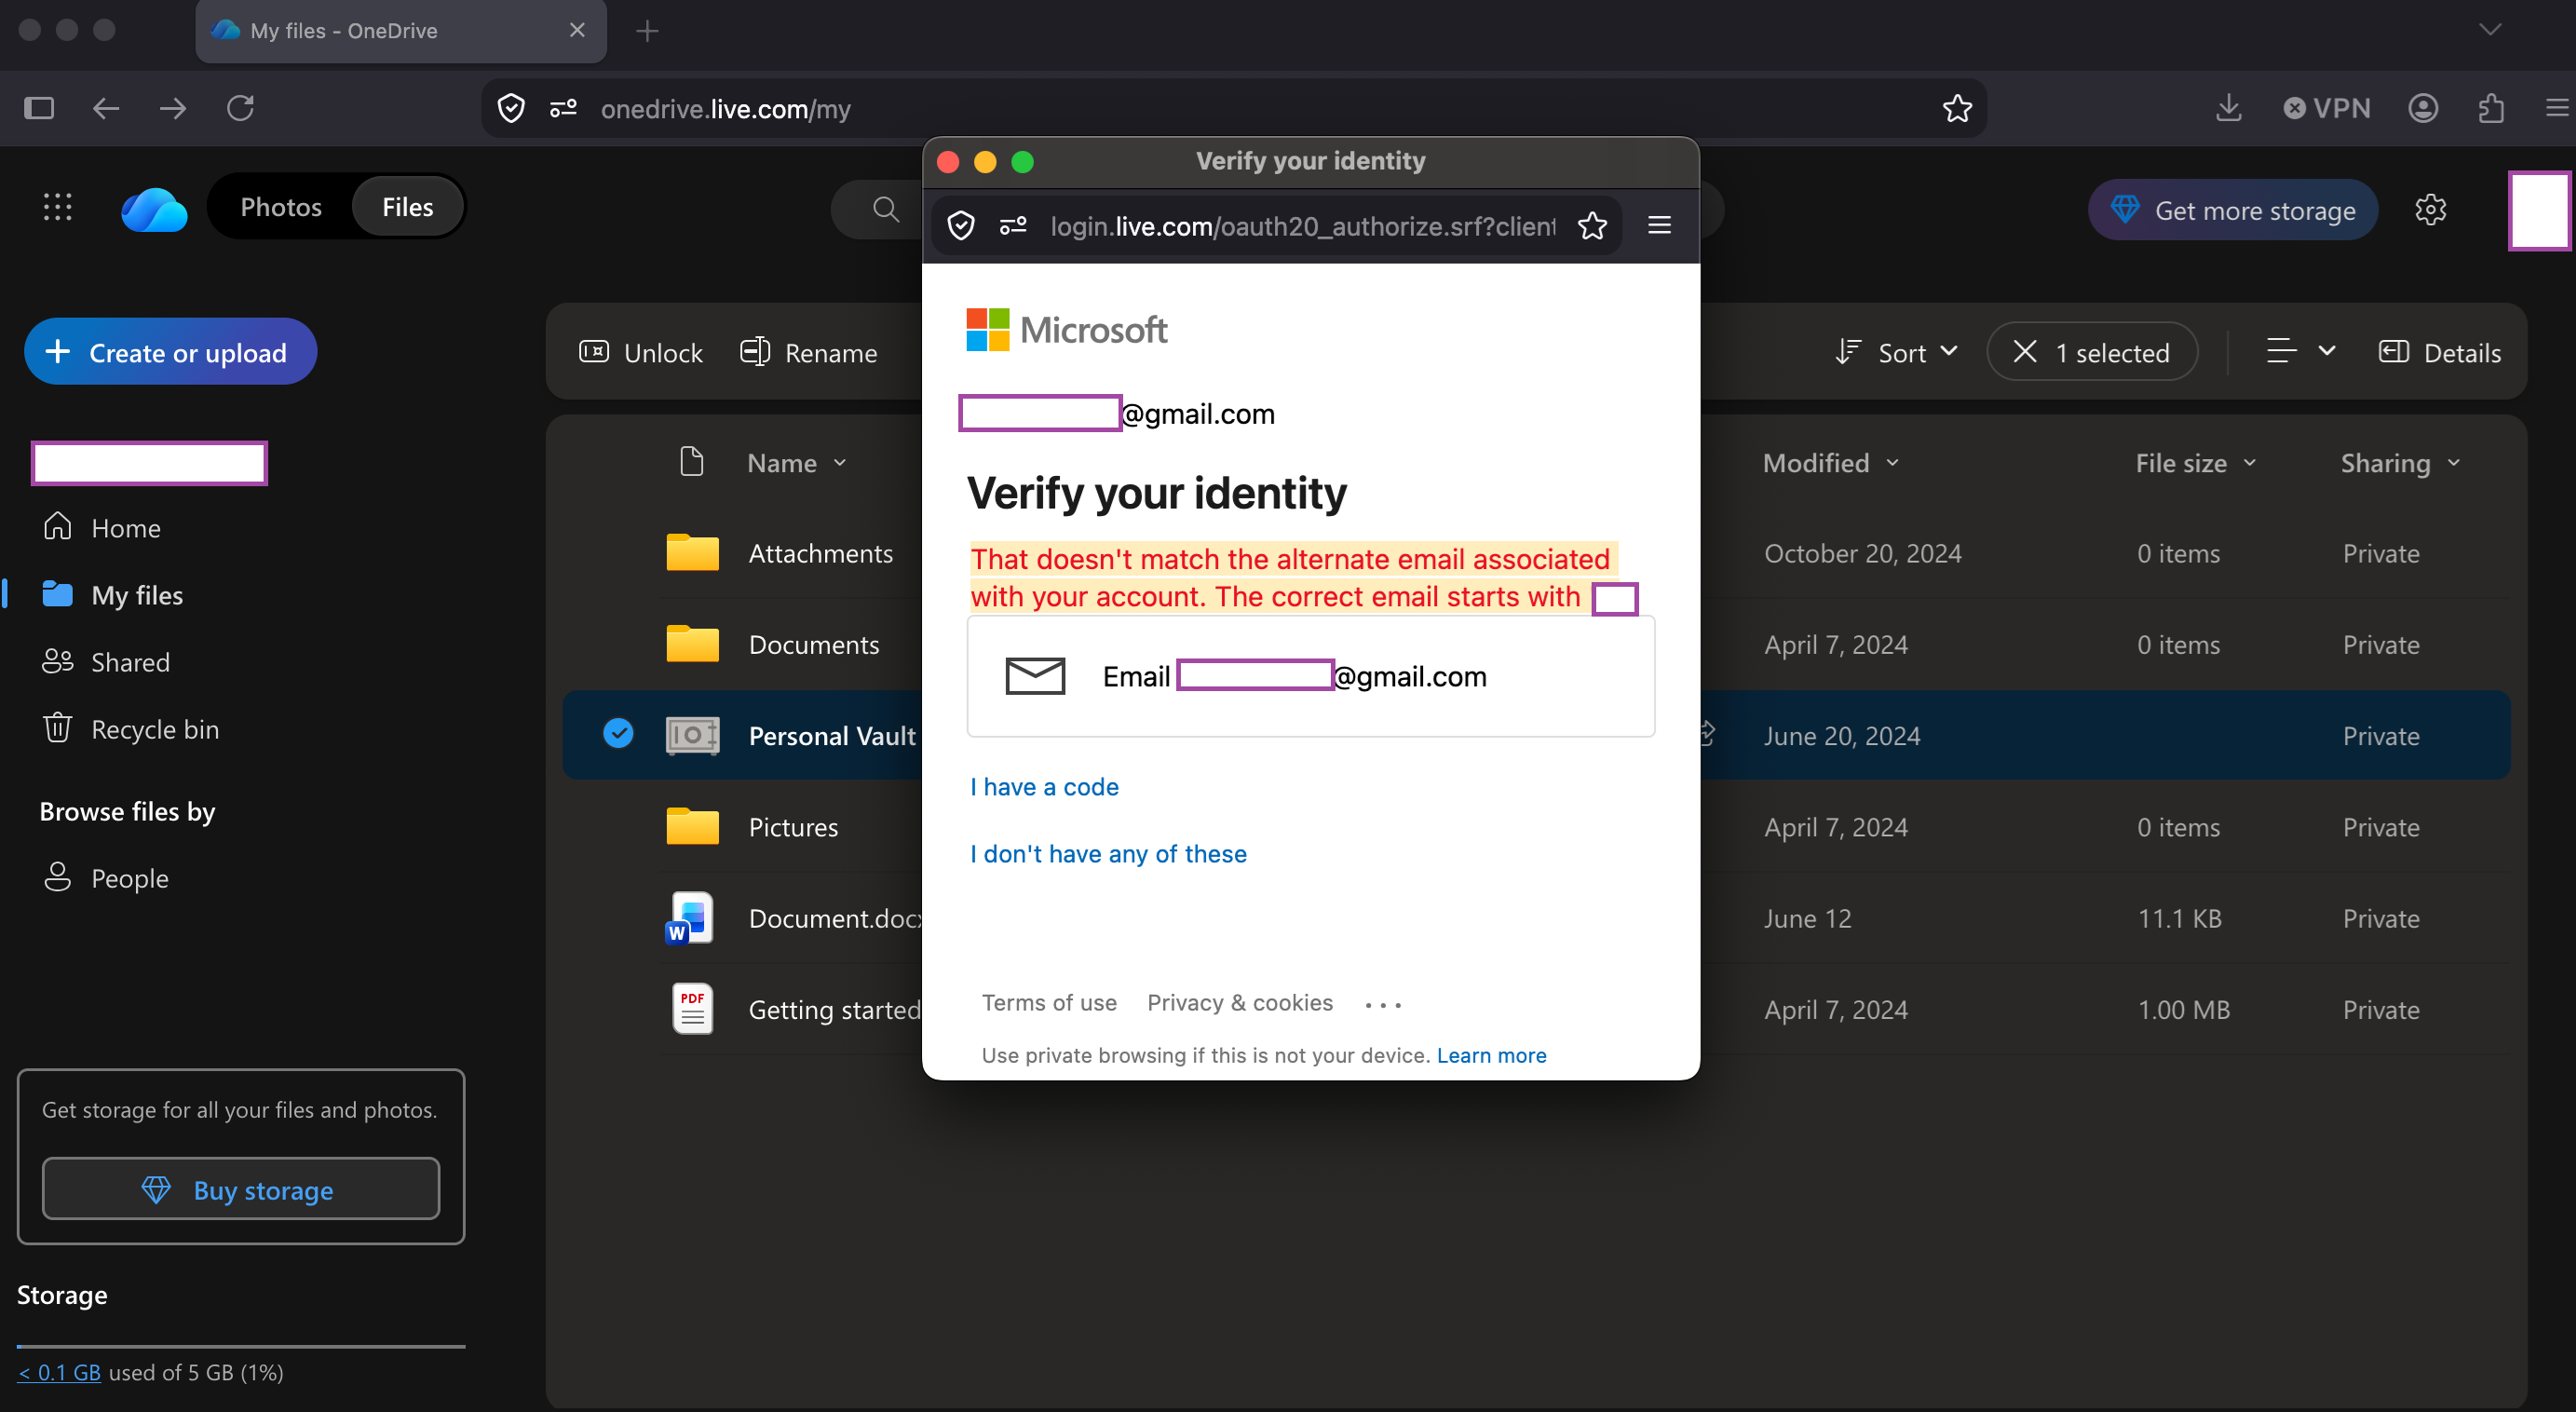The image size is (2576, 1412).
Task: Expand the File size column menu
Action: (x=2250, y=463)
